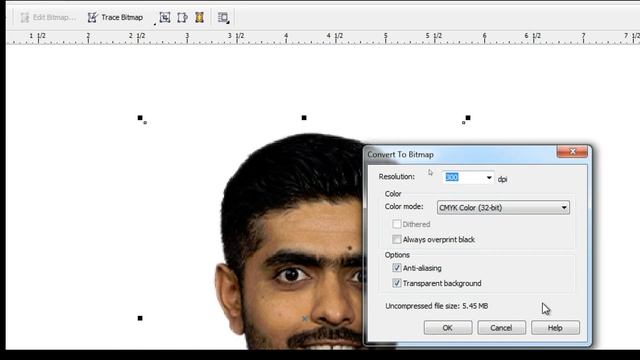Select the Crop Bitmap icon in toolbar
Screen dimensions: 640x360
[165, 17]
